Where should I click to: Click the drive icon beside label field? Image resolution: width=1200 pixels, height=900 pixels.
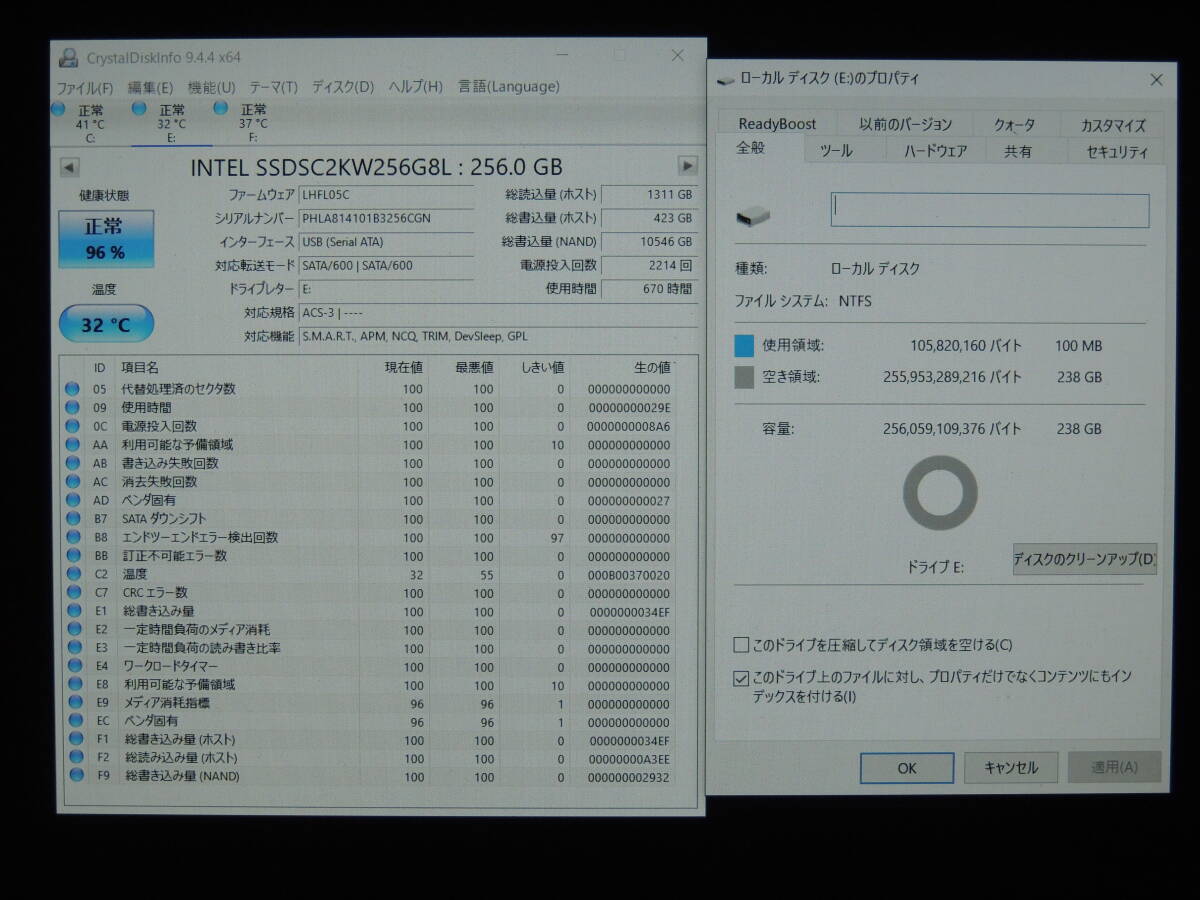[x=753, y=214]
